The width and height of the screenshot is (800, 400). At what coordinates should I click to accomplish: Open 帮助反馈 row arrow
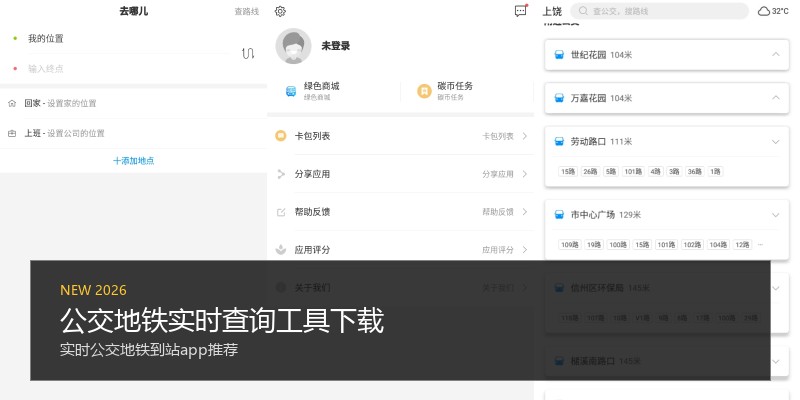[x=524, y=212]
